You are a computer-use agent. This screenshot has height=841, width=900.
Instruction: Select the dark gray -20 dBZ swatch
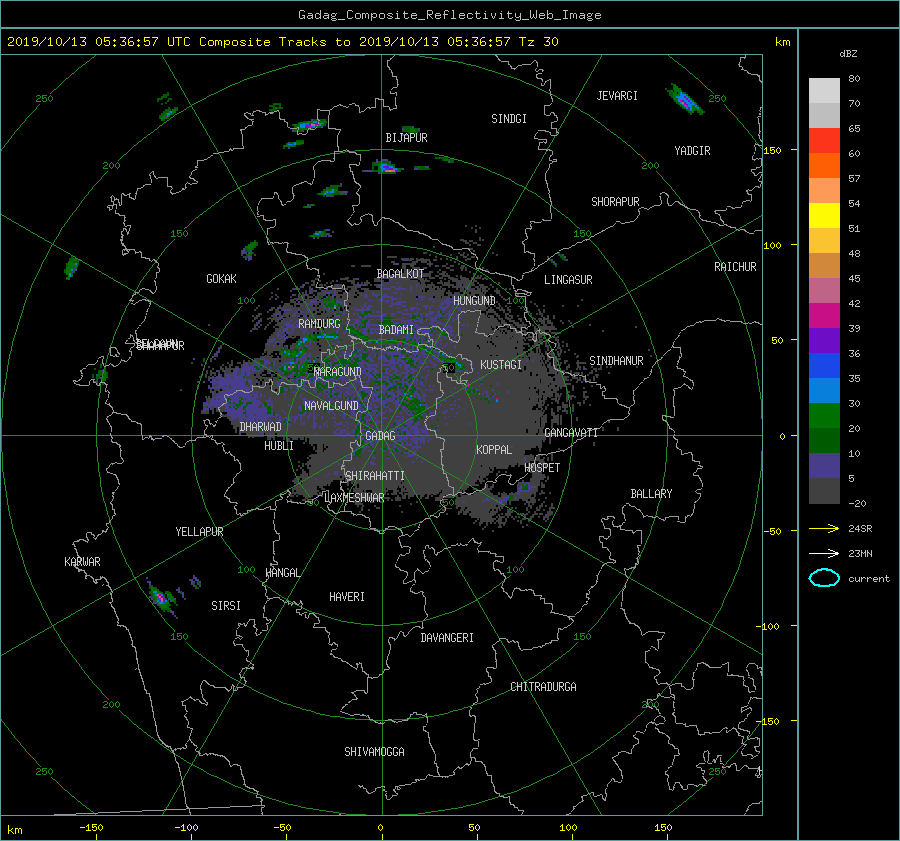[824, 491]
